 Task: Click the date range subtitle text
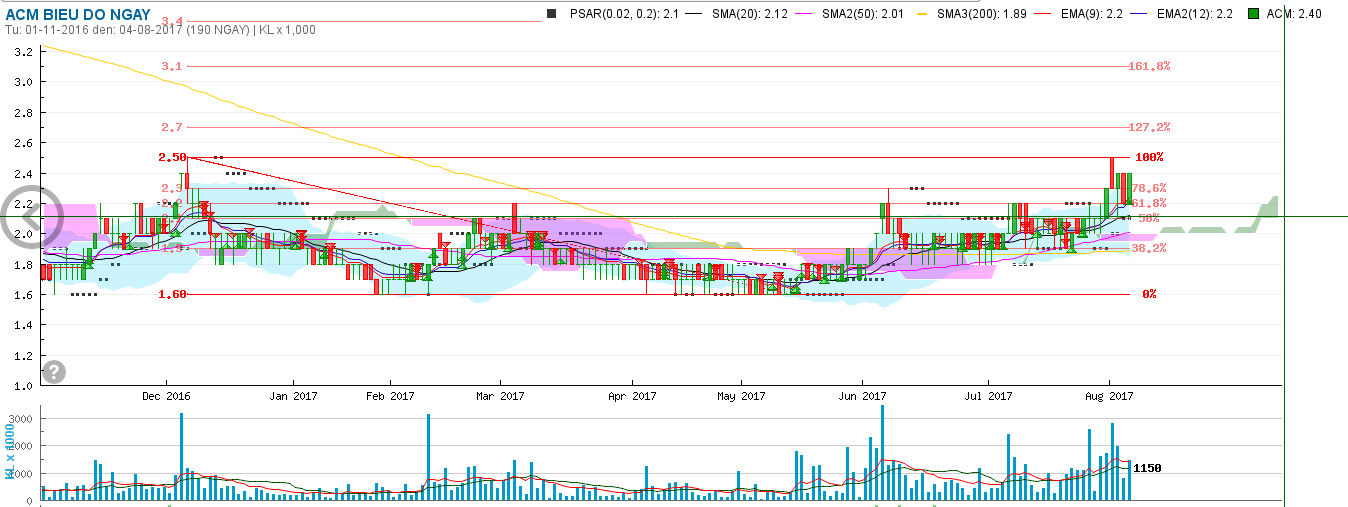coord(160,30)
